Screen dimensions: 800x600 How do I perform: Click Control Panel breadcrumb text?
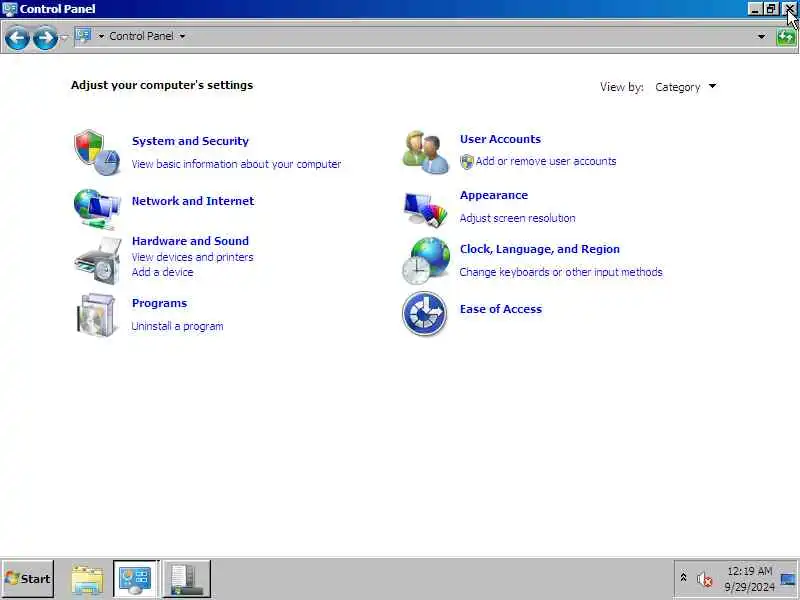click(141, 36)
